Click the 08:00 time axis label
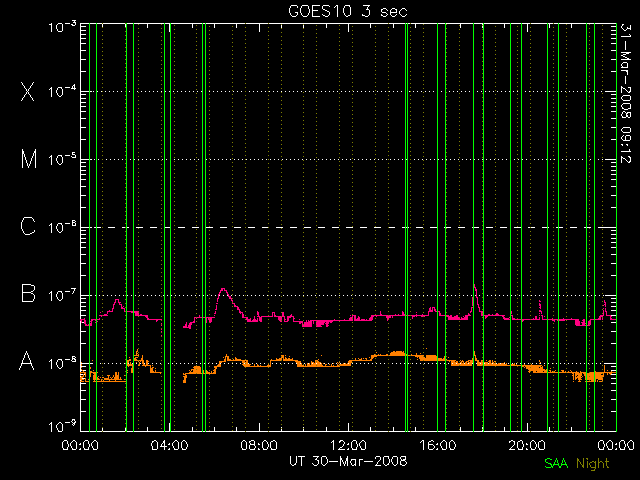The width and height of the screenshot is (640, 480). coord(259,444)
